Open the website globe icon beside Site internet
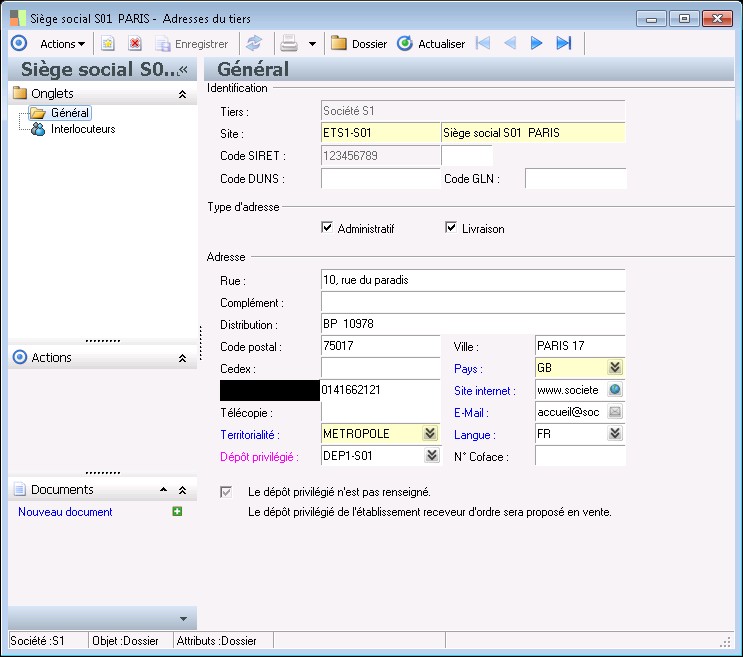Image resolution: width=743 pixels, height=657 pixels. tap(615, 391)
